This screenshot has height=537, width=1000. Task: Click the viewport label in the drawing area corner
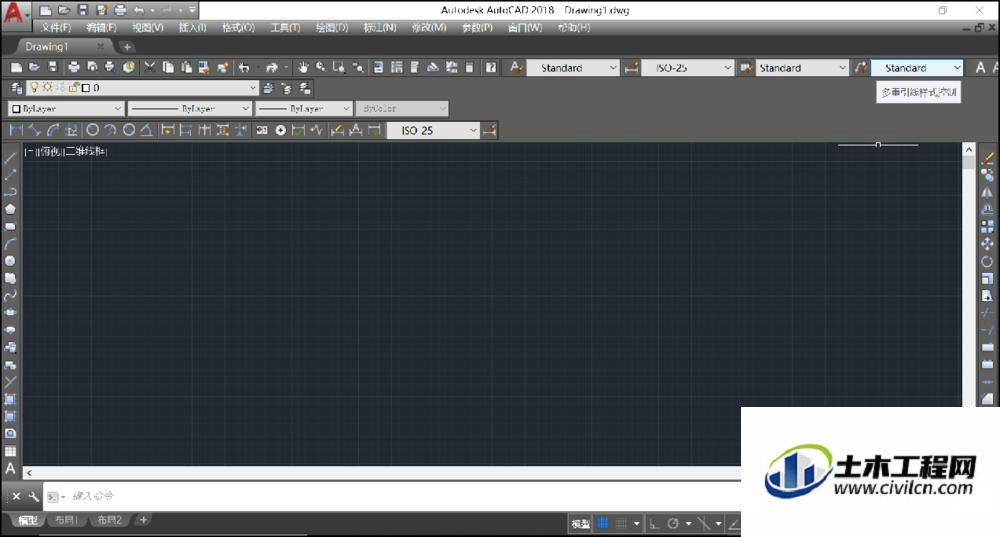pyautogui.click(x=66, y=151)
